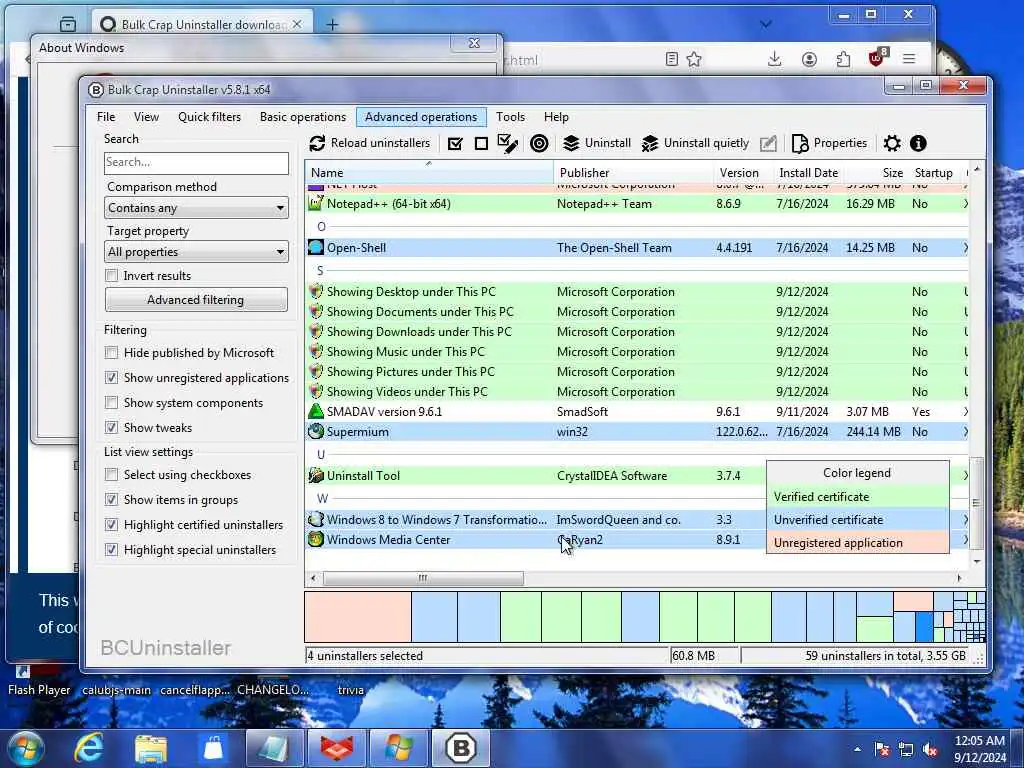Screen dimensions: 1024x768
Task: Open the Help menu
Action: pos(556,117)
